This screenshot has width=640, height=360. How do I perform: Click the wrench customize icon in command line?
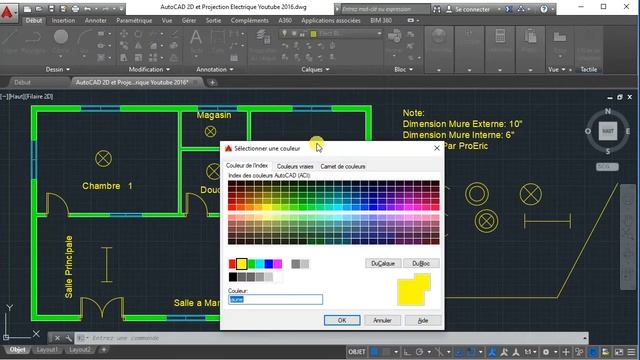(x=68, y=338)
